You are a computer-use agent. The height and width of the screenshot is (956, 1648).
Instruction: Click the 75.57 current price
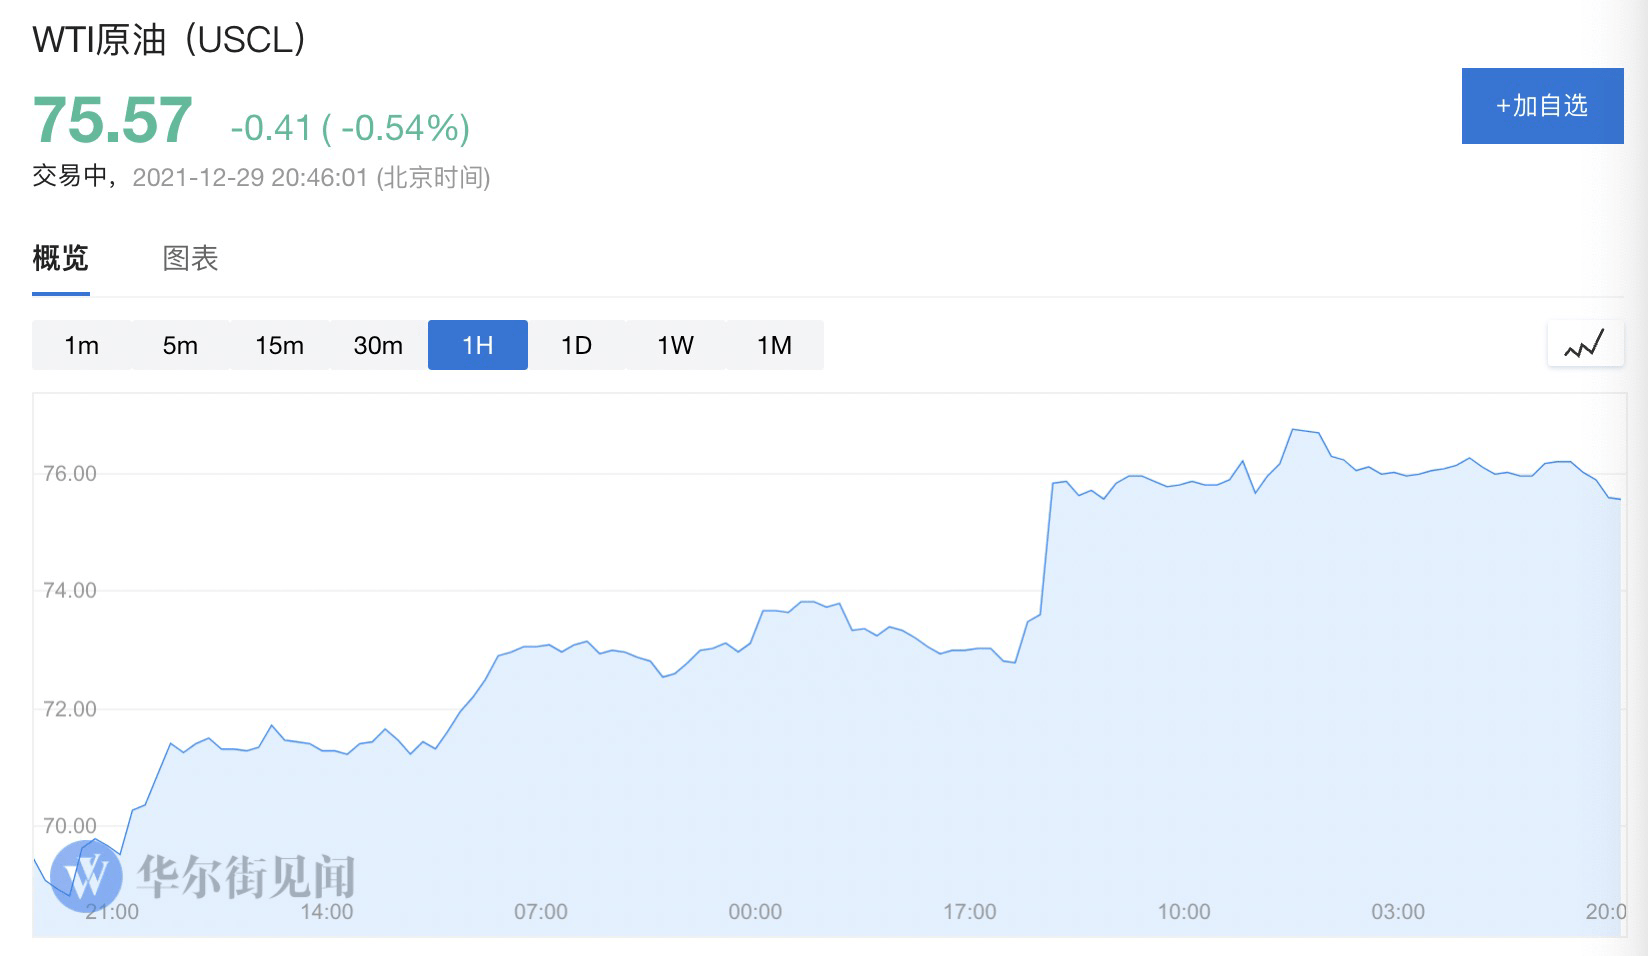click(112, 121)
